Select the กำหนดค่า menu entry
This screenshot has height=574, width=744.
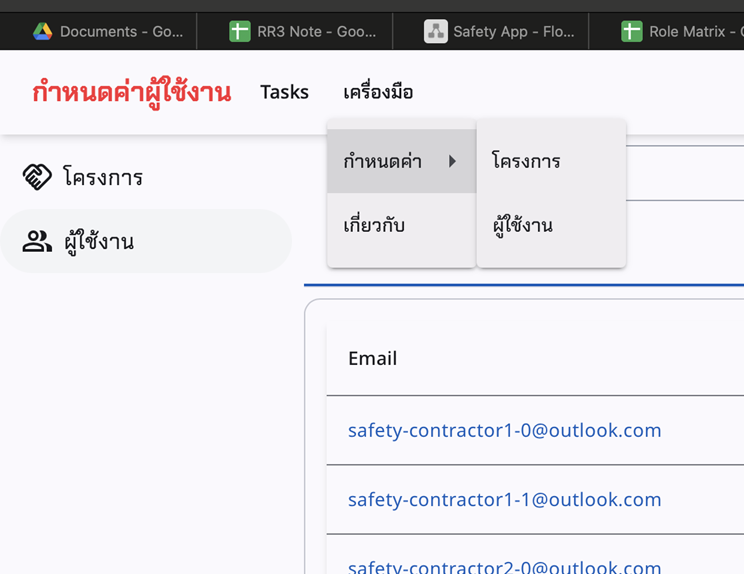[x=401, y=161]
